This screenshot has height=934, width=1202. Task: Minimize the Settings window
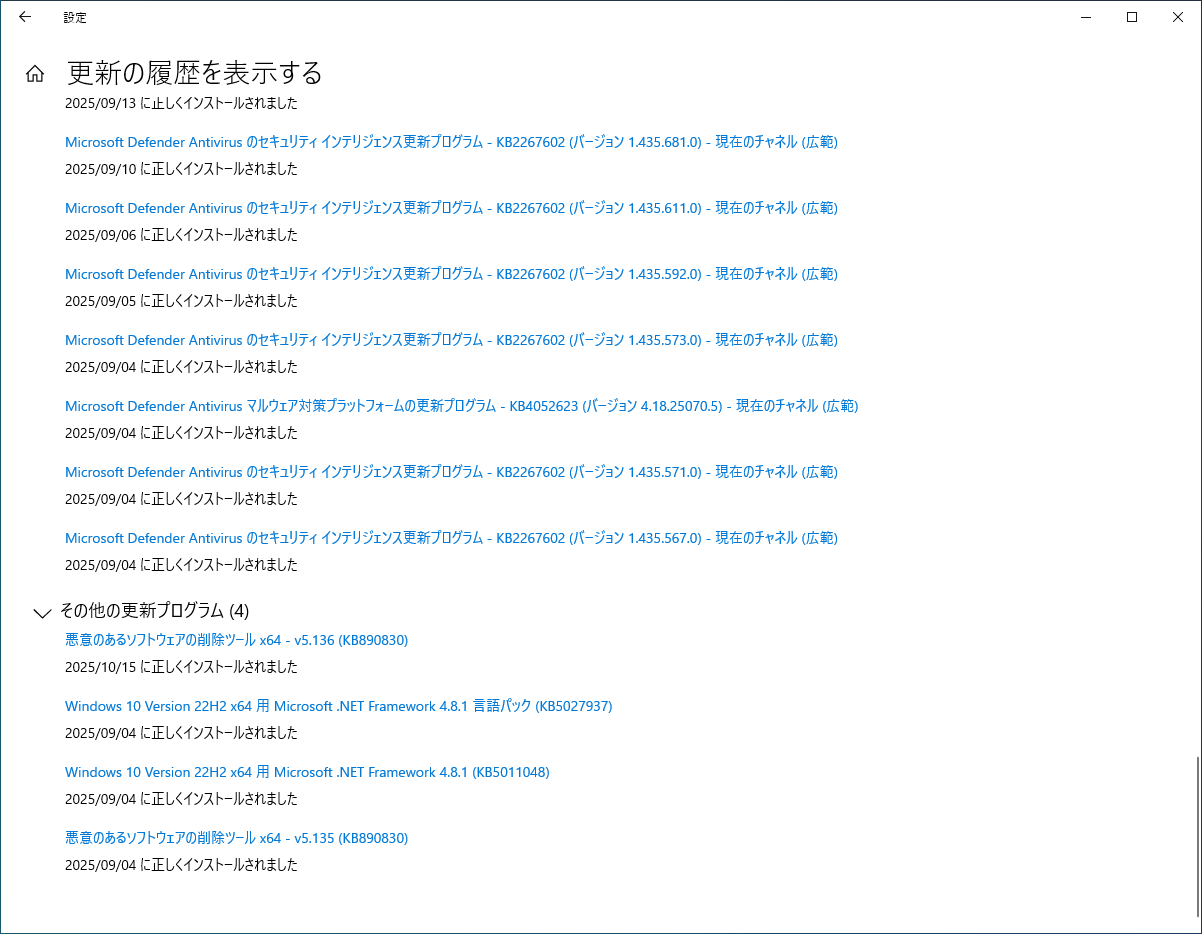(1086, 17)
